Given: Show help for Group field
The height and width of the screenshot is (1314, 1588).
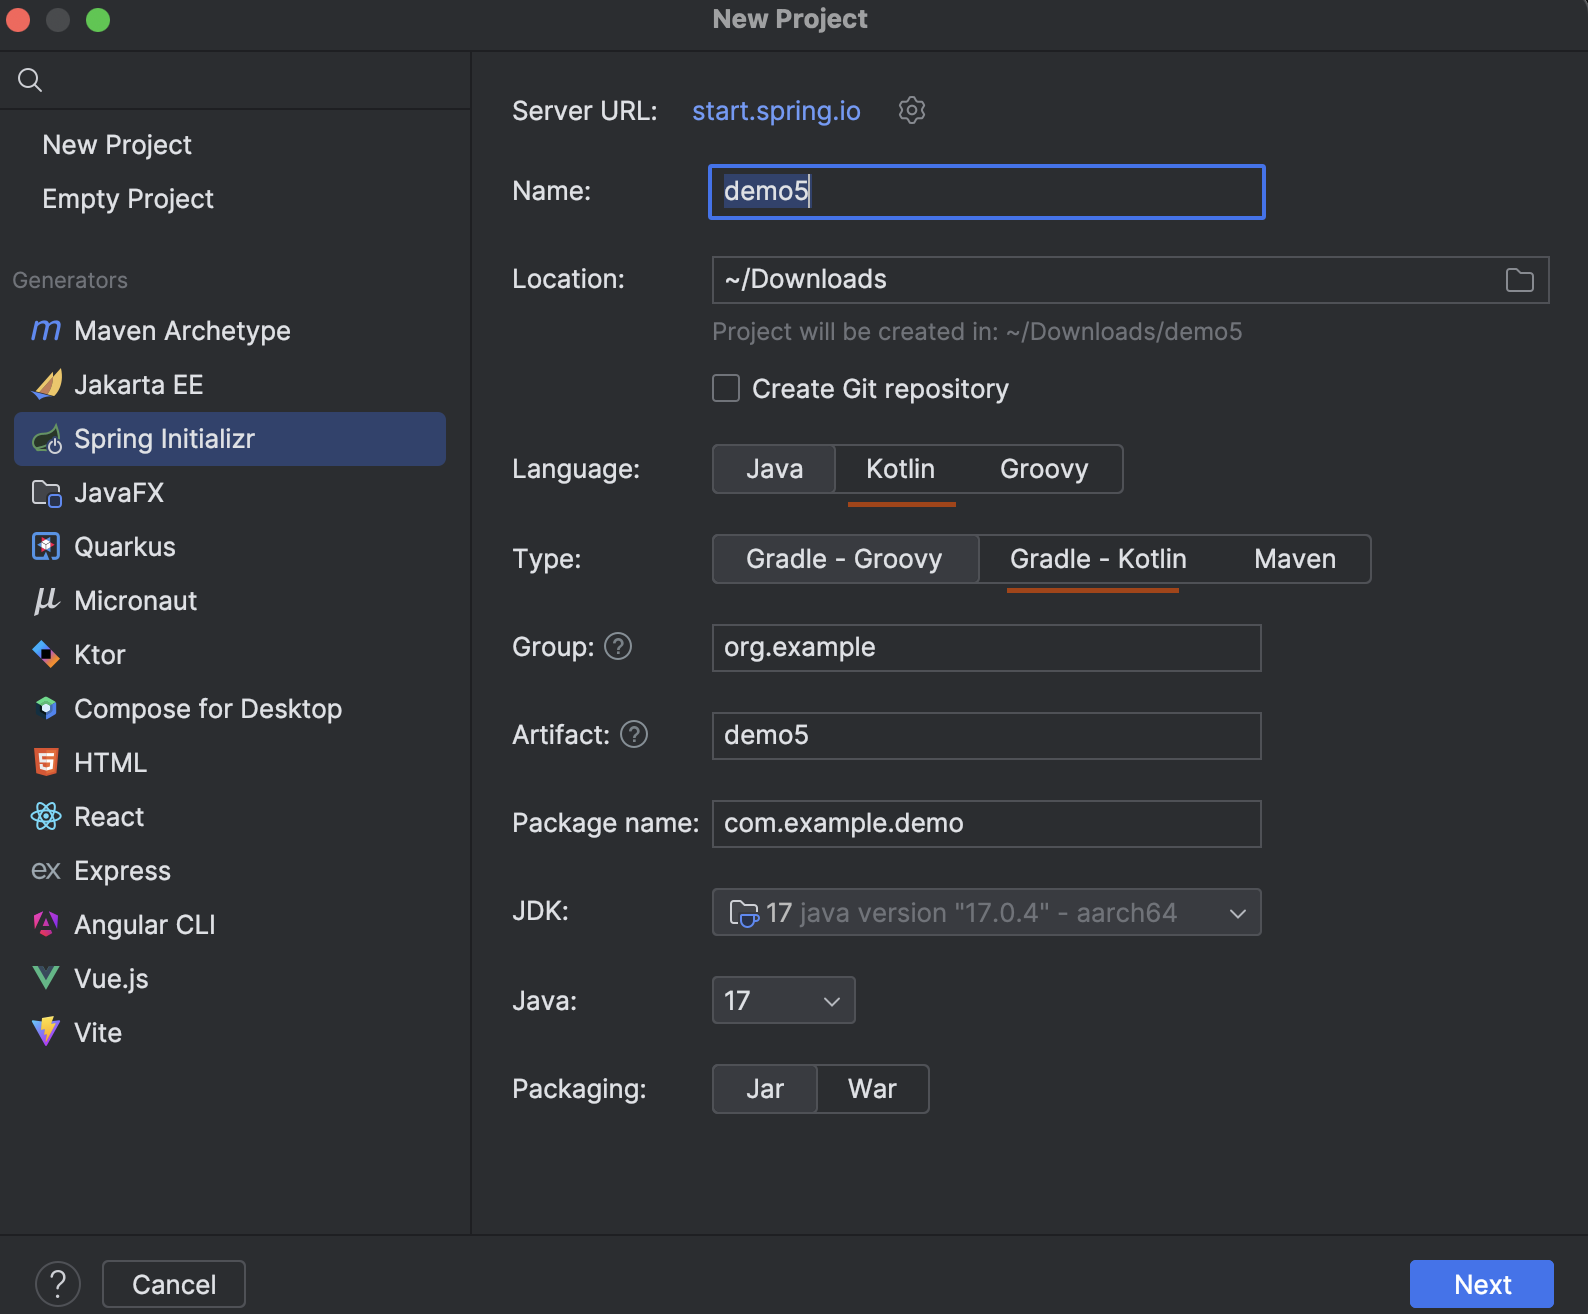Looking at the screenshot, I should [x=618, y=647].
